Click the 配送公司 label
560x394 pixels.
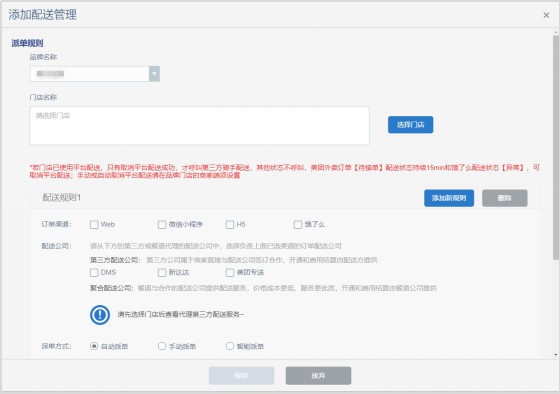[56, 246]
